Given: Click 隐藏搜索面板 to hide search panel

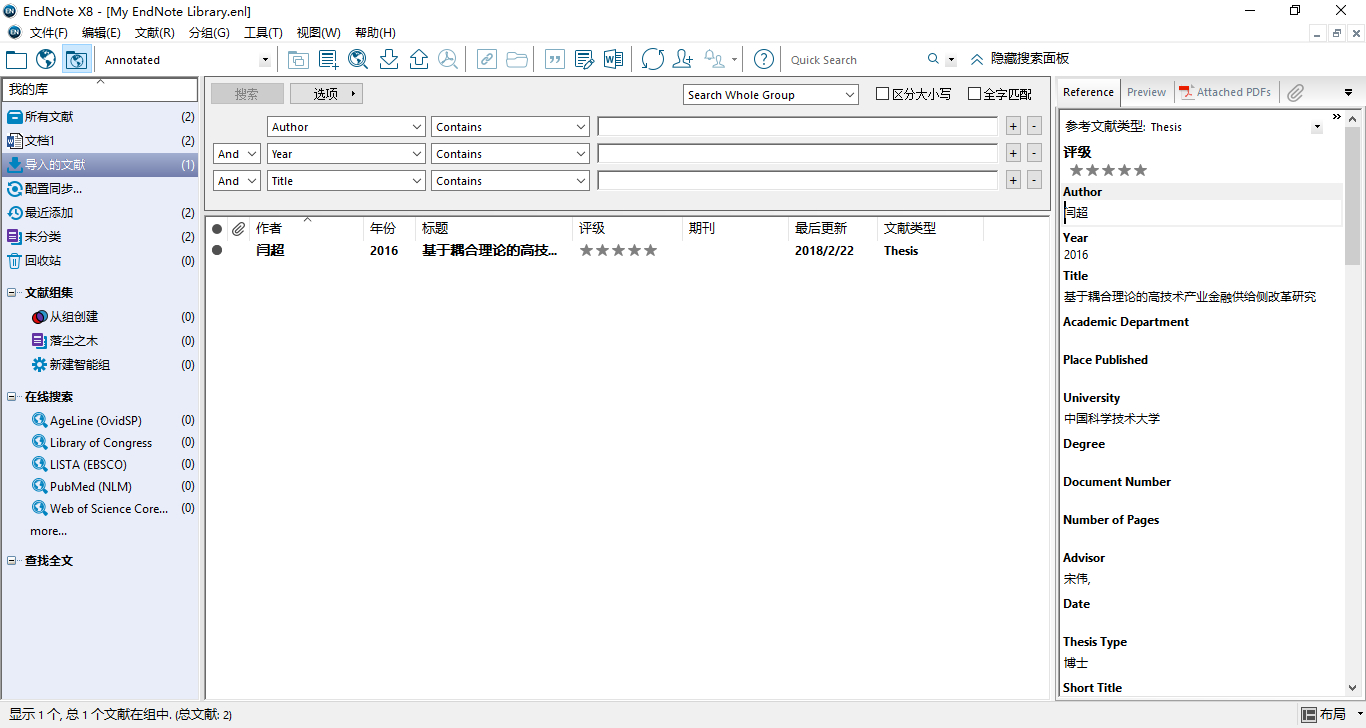Looking at the screenshot, I should coord(1020,59).
